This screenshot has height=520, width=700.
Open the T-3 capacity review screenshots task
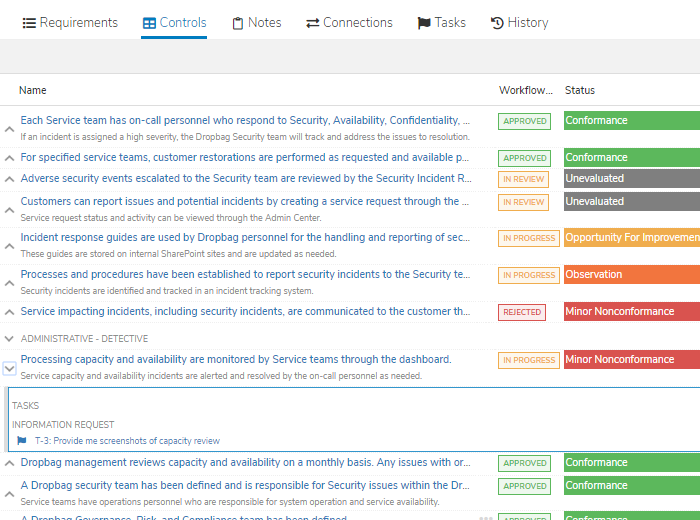click(127, 441)
